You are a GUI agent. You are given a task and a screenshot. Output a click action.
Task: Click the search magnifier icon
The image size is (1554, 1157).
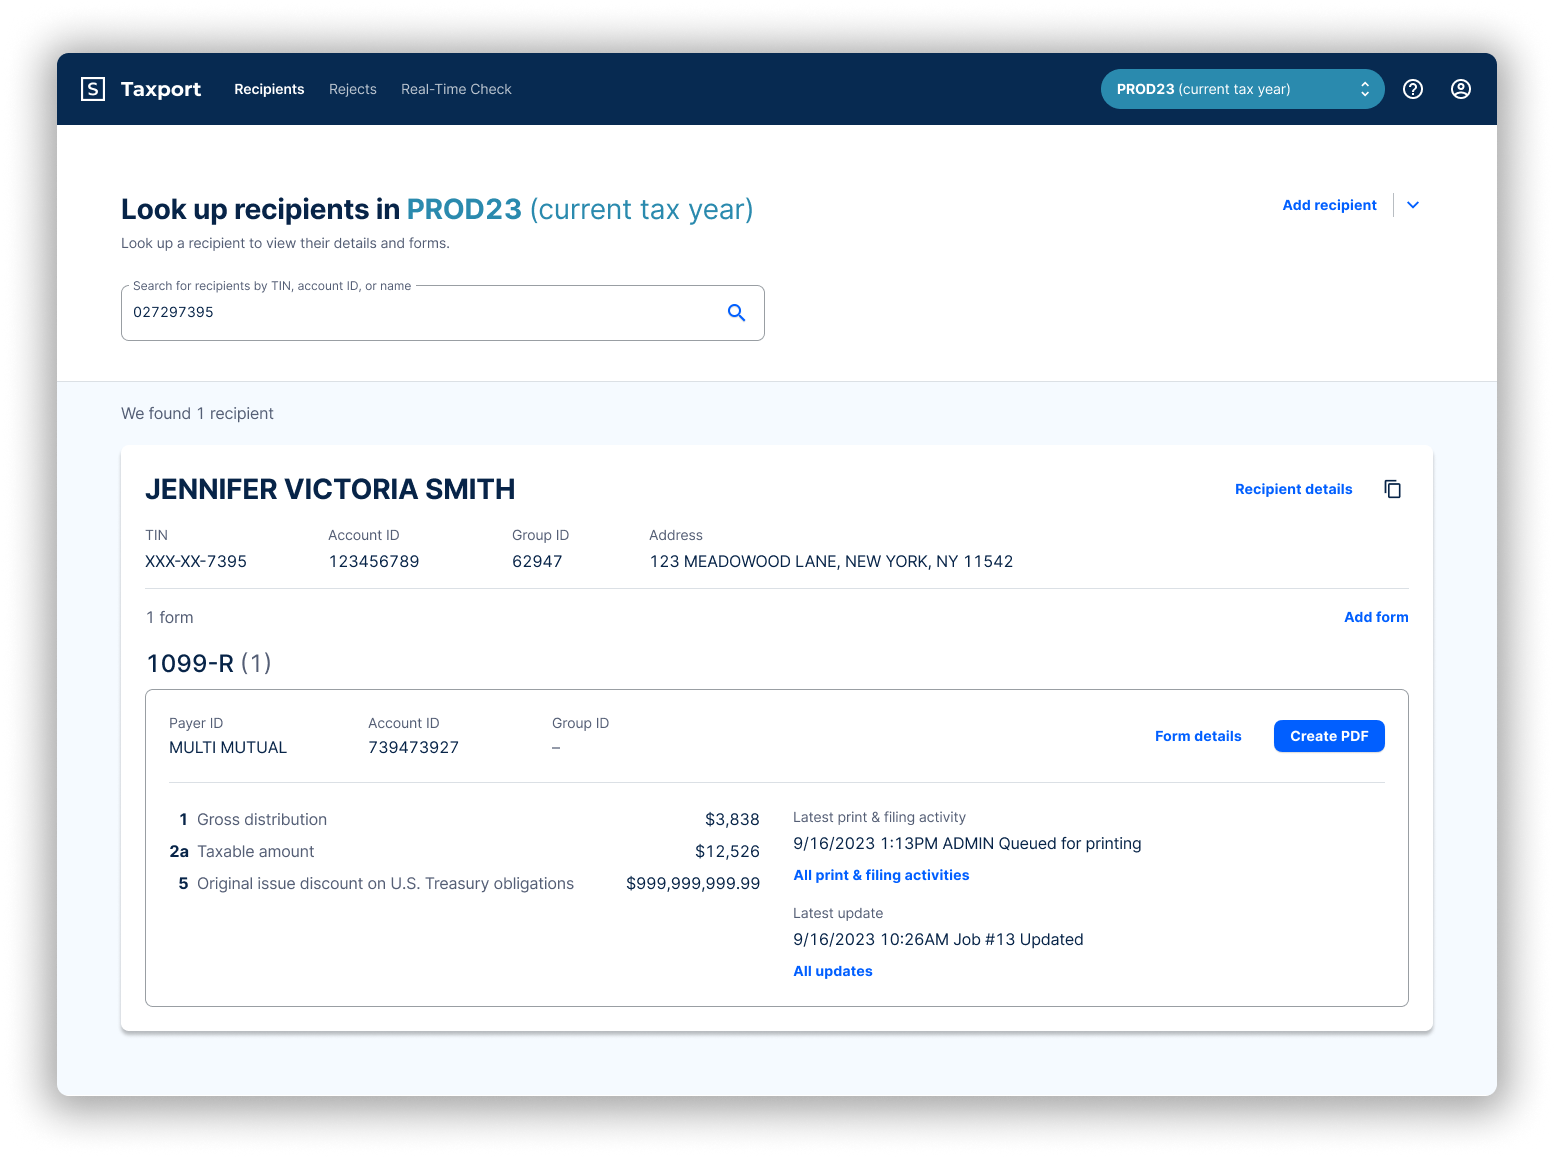[737, 313]
